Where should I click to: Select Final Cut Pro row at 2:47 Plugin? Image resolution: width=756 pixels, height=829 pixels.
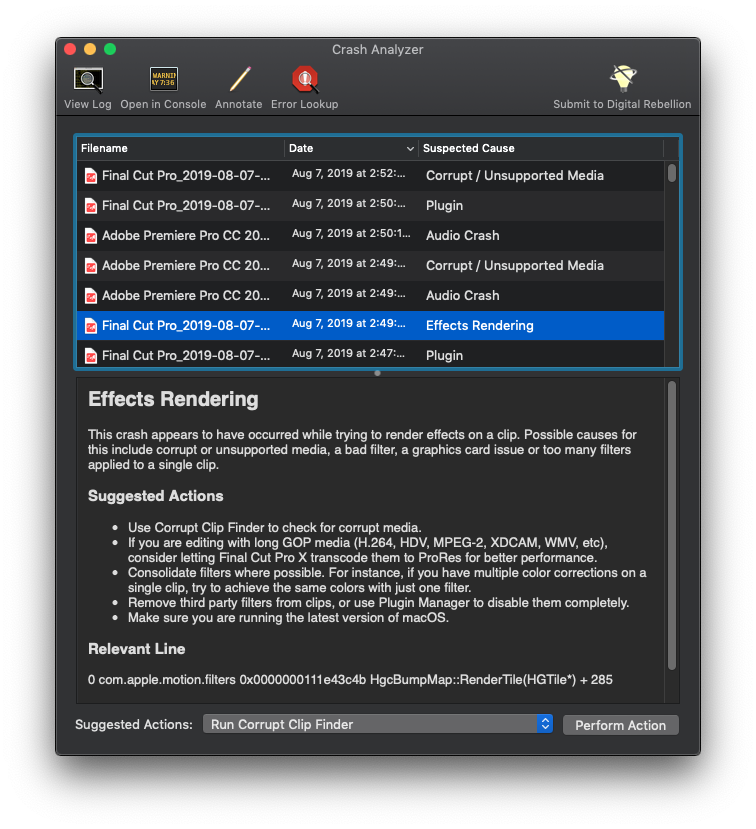tap(370, 354)
